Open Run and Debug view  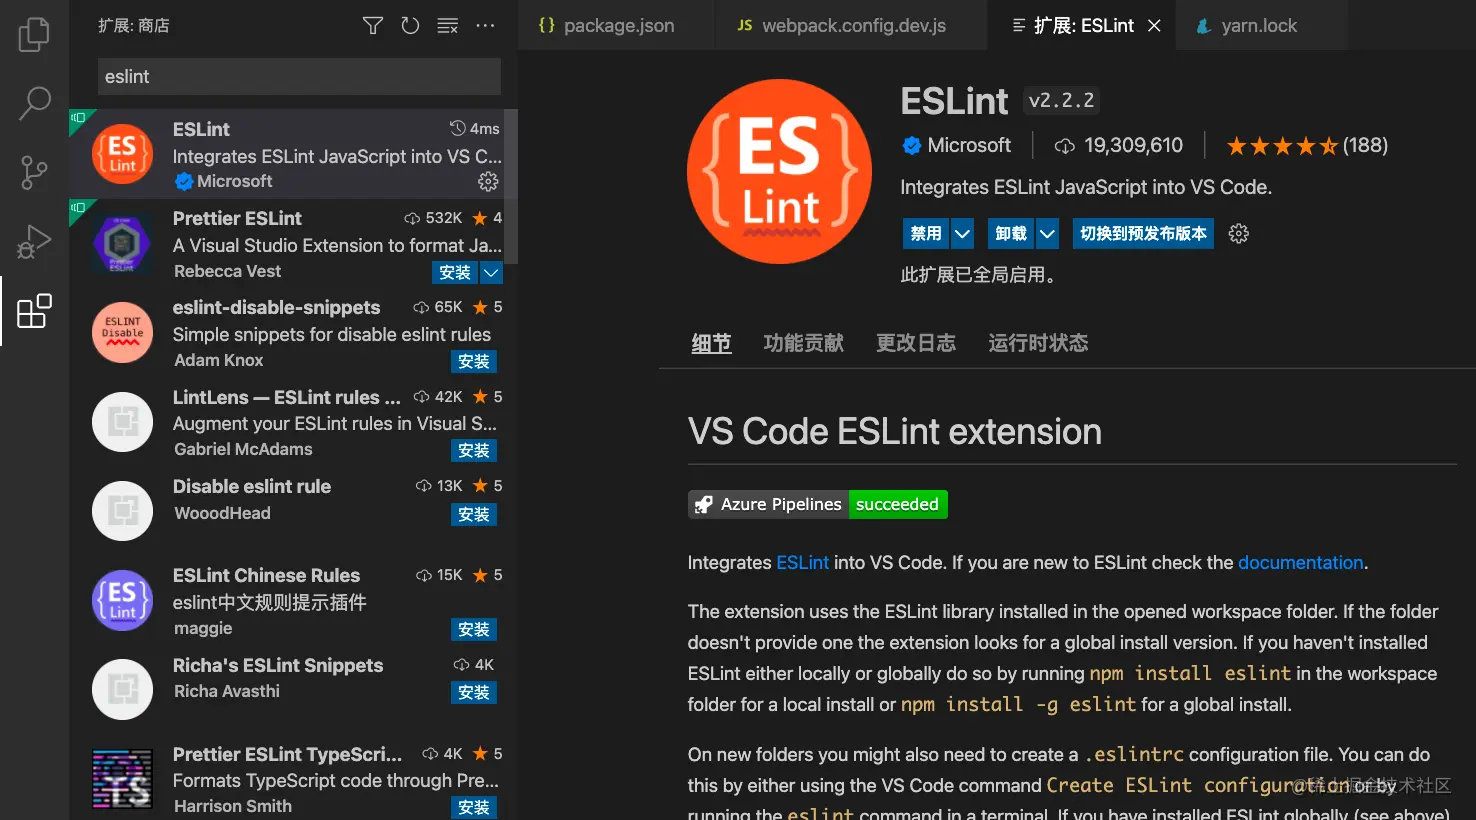34,242
